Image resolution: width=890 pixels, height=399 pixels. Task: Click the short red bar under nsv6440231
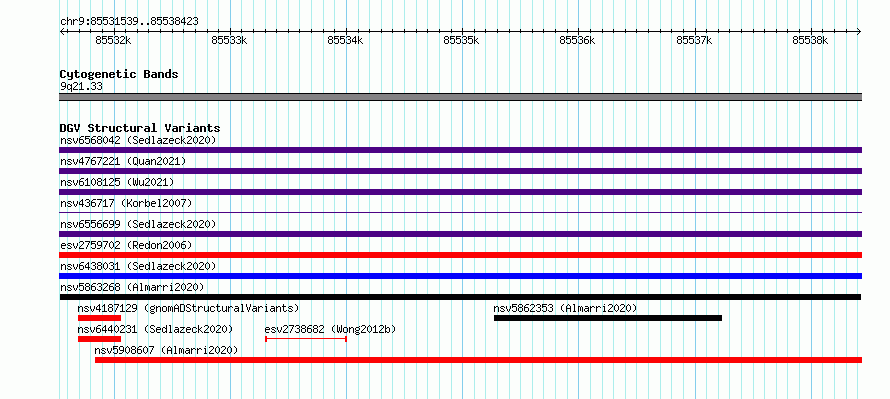click(x=99, y=339)
